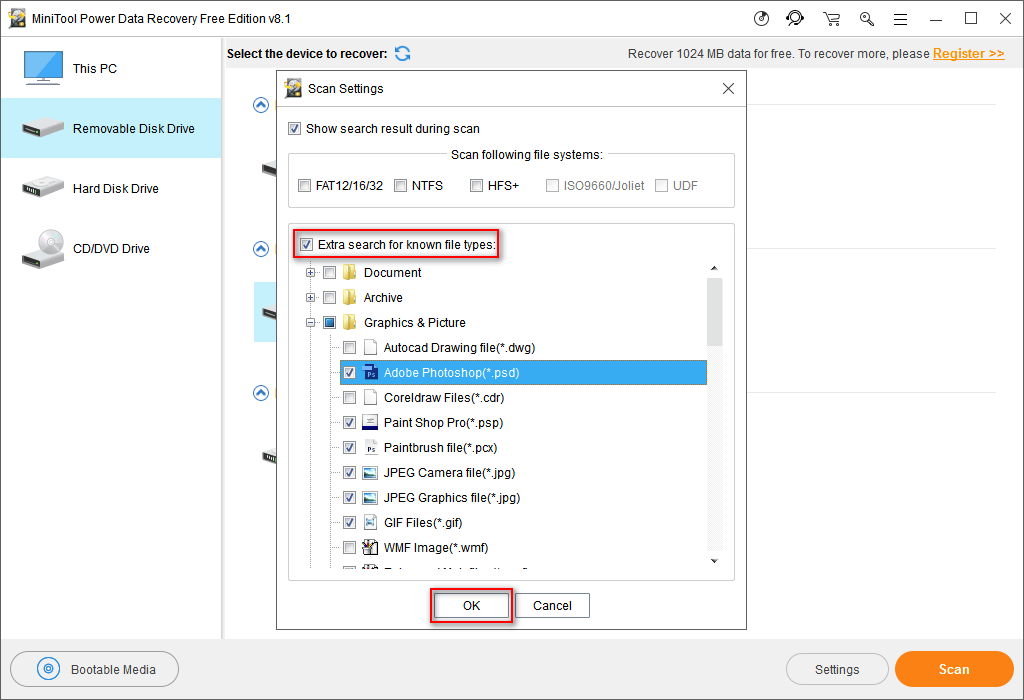This screenshot has width=1024, height=700.
Task: Click the Bootable Media disc icon
Action: pyautogui.click(x=48, y=669)
